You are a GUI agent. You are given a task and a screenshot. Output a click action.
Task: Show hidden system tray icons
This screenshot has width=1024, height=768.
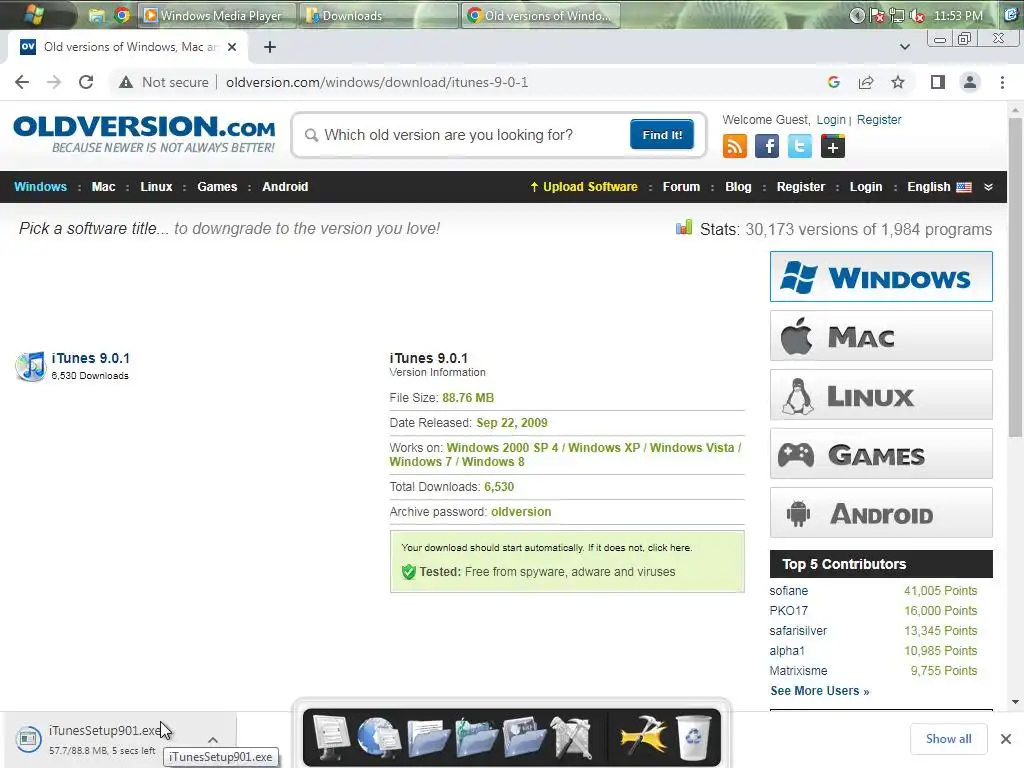point(857,16)
